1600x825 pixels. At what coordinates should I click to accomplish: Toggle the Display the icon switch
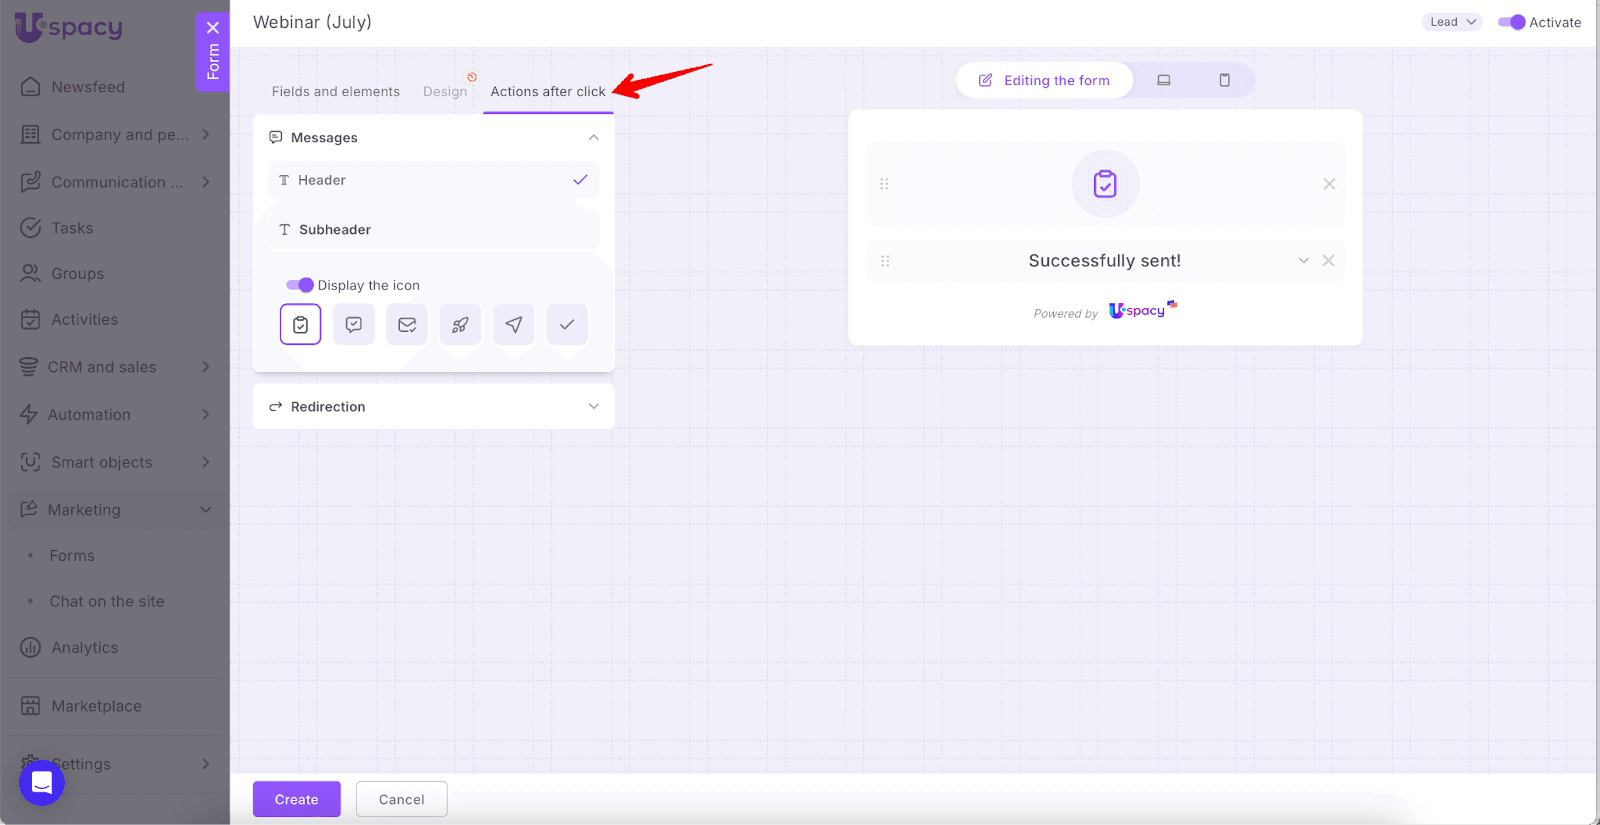[300, 285]
